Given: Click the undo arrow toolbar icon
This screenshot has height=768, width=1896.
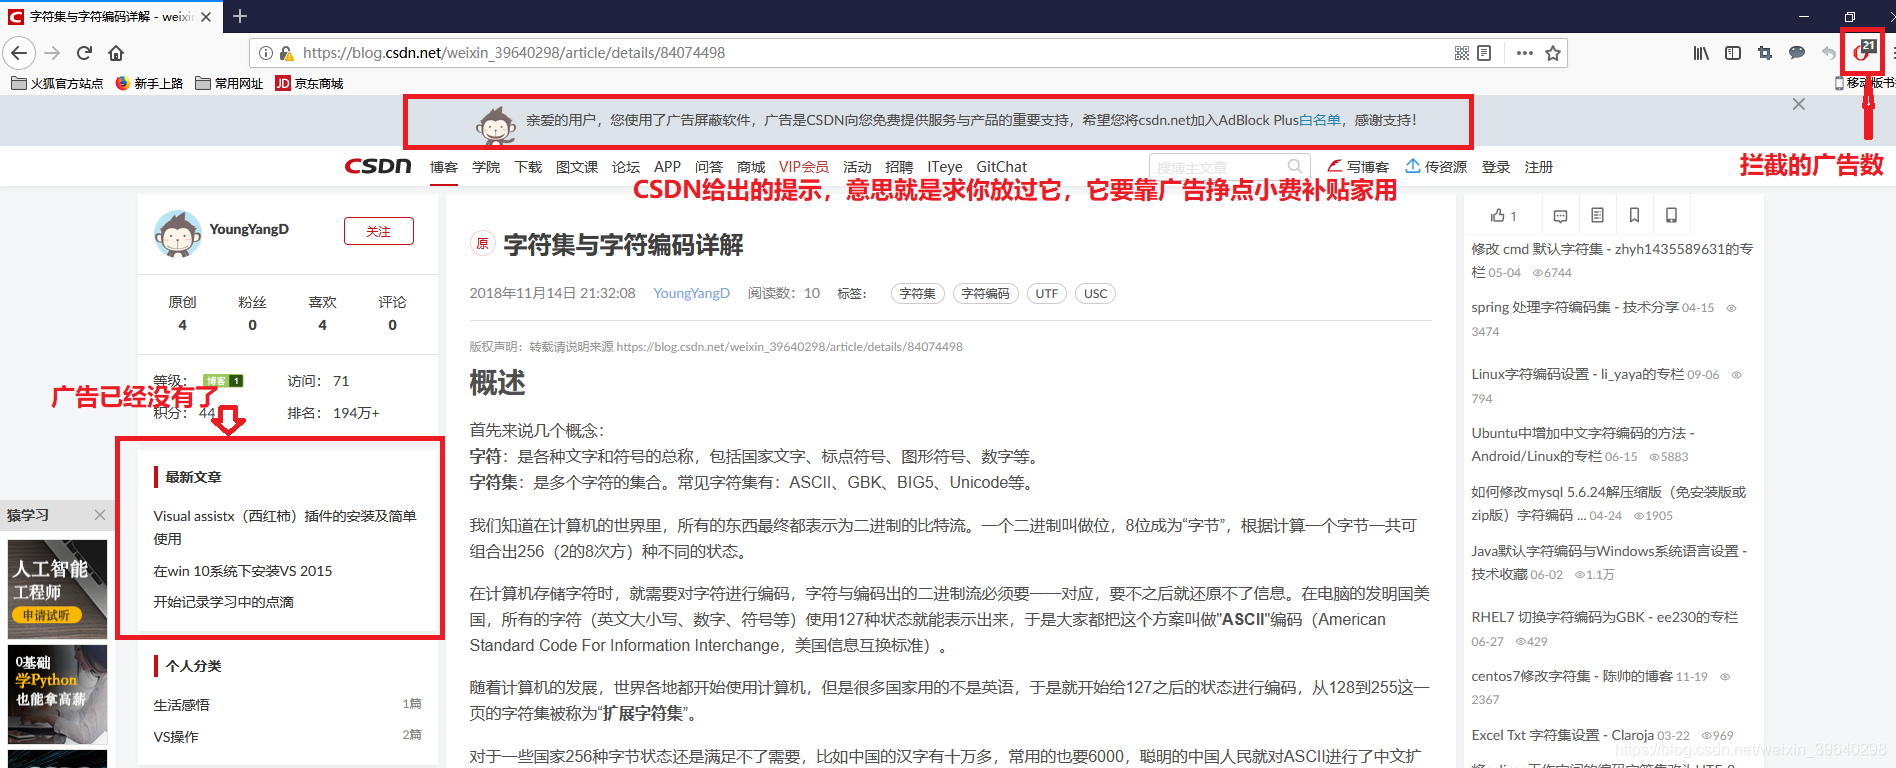Looking at the screenshot, I should point(1829,53).
